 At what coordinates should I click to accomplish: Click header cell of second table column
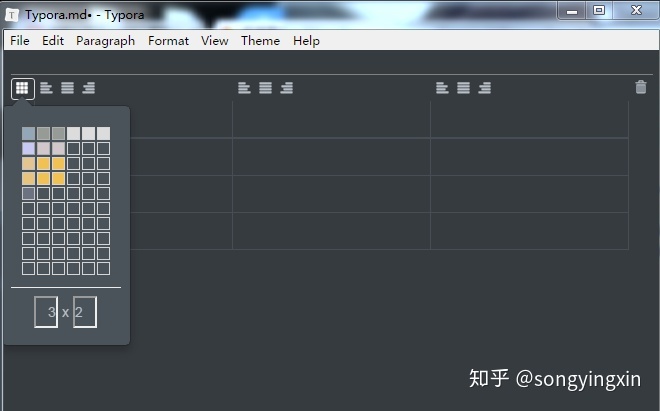pyautogui.click(x=331, y=120)
